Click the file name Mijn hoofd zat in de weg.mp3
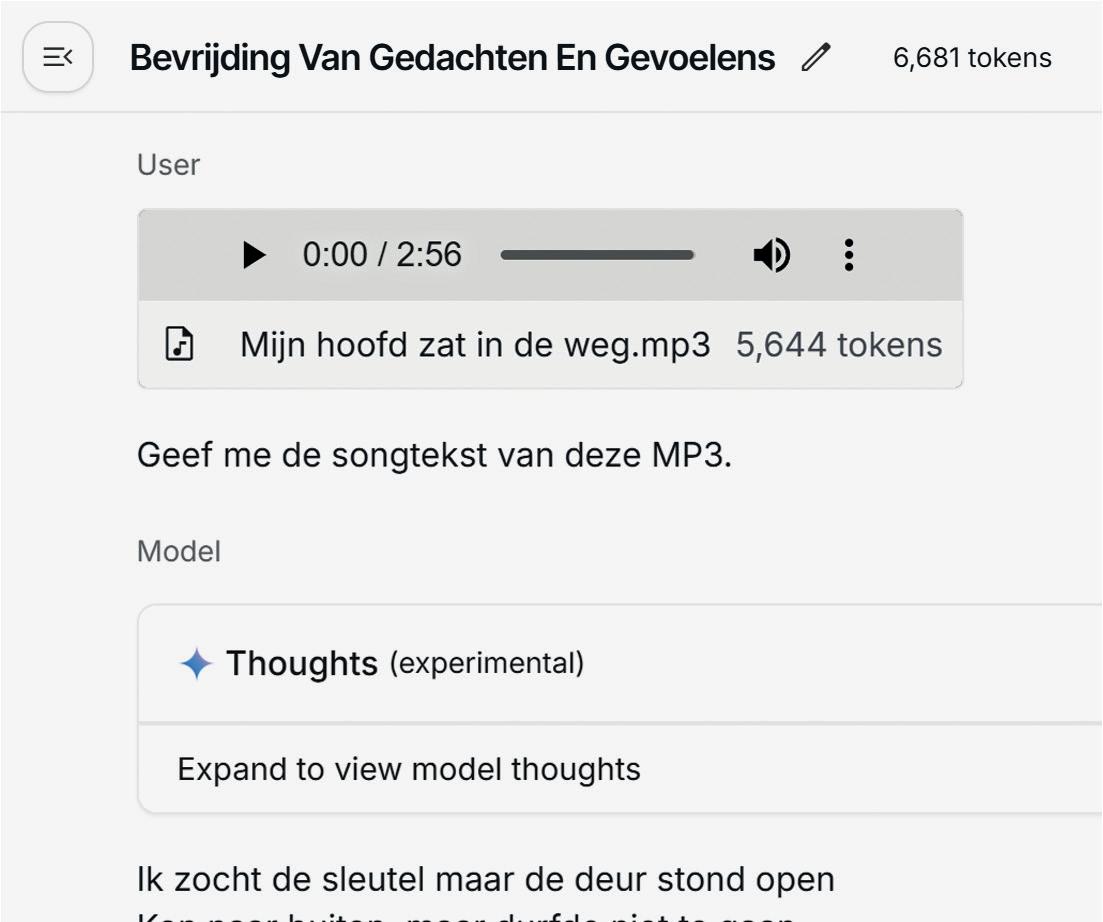This screenshot has height=922, width=1103. click(475, 345)
